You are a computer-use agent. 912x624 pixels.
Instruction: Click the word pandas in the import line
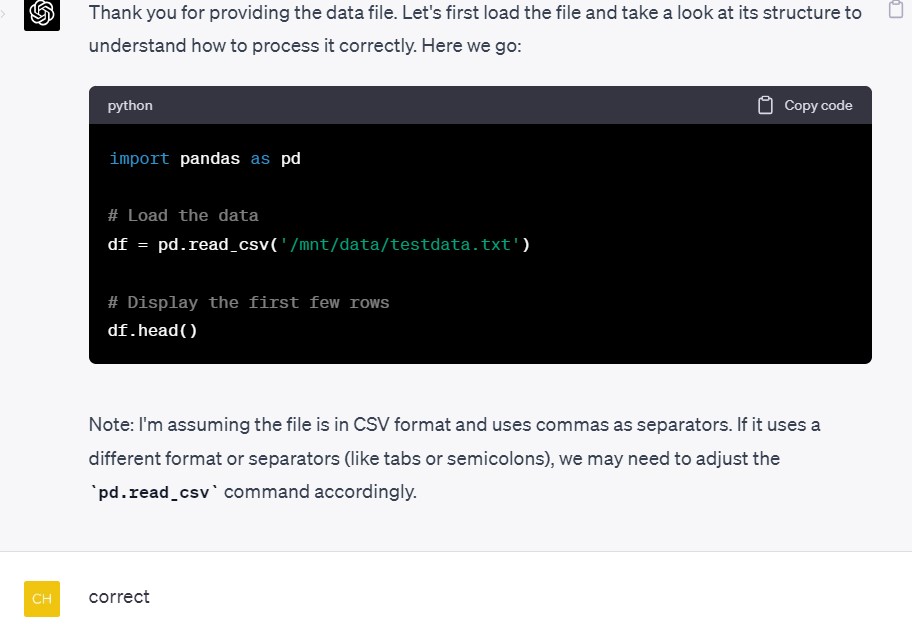210,158
